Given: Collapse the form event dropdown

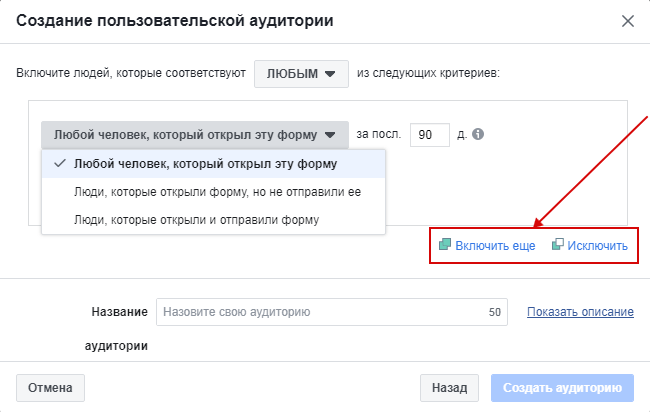Looking at the screenshot, I should tap(195, 134).
